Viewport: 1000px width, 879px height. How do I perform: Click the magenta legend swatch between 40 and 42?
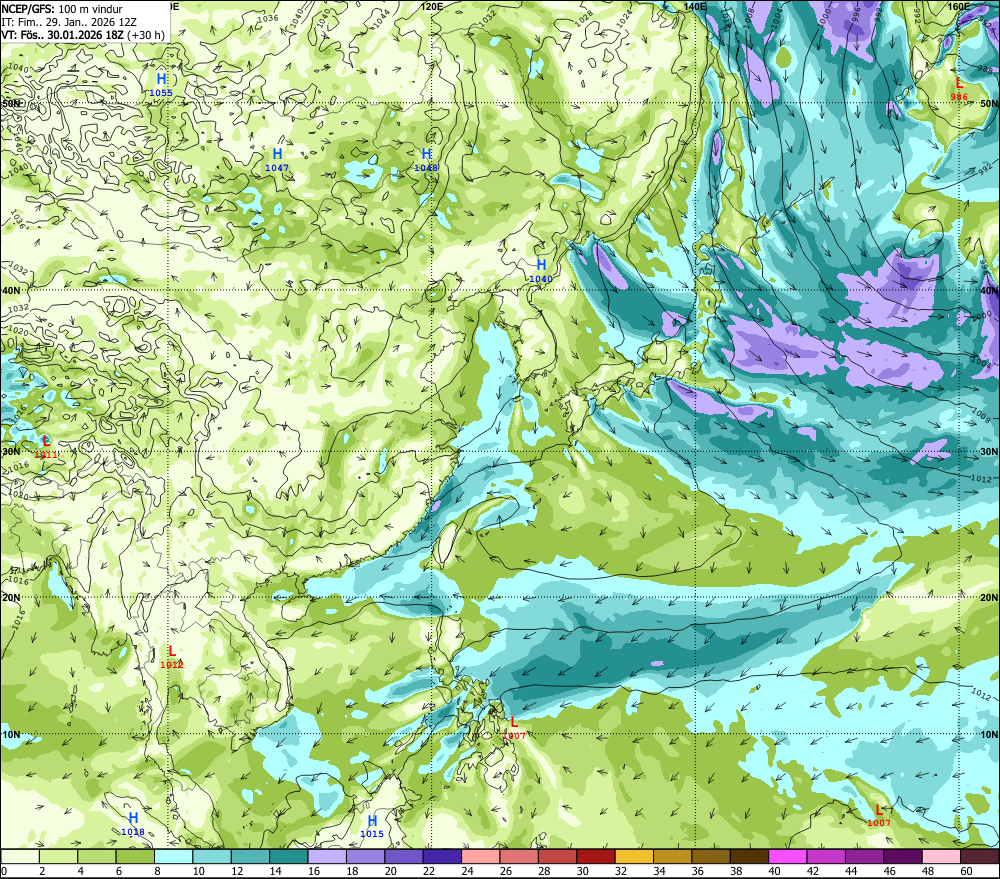pyautogui.click(x=788, y=856)
